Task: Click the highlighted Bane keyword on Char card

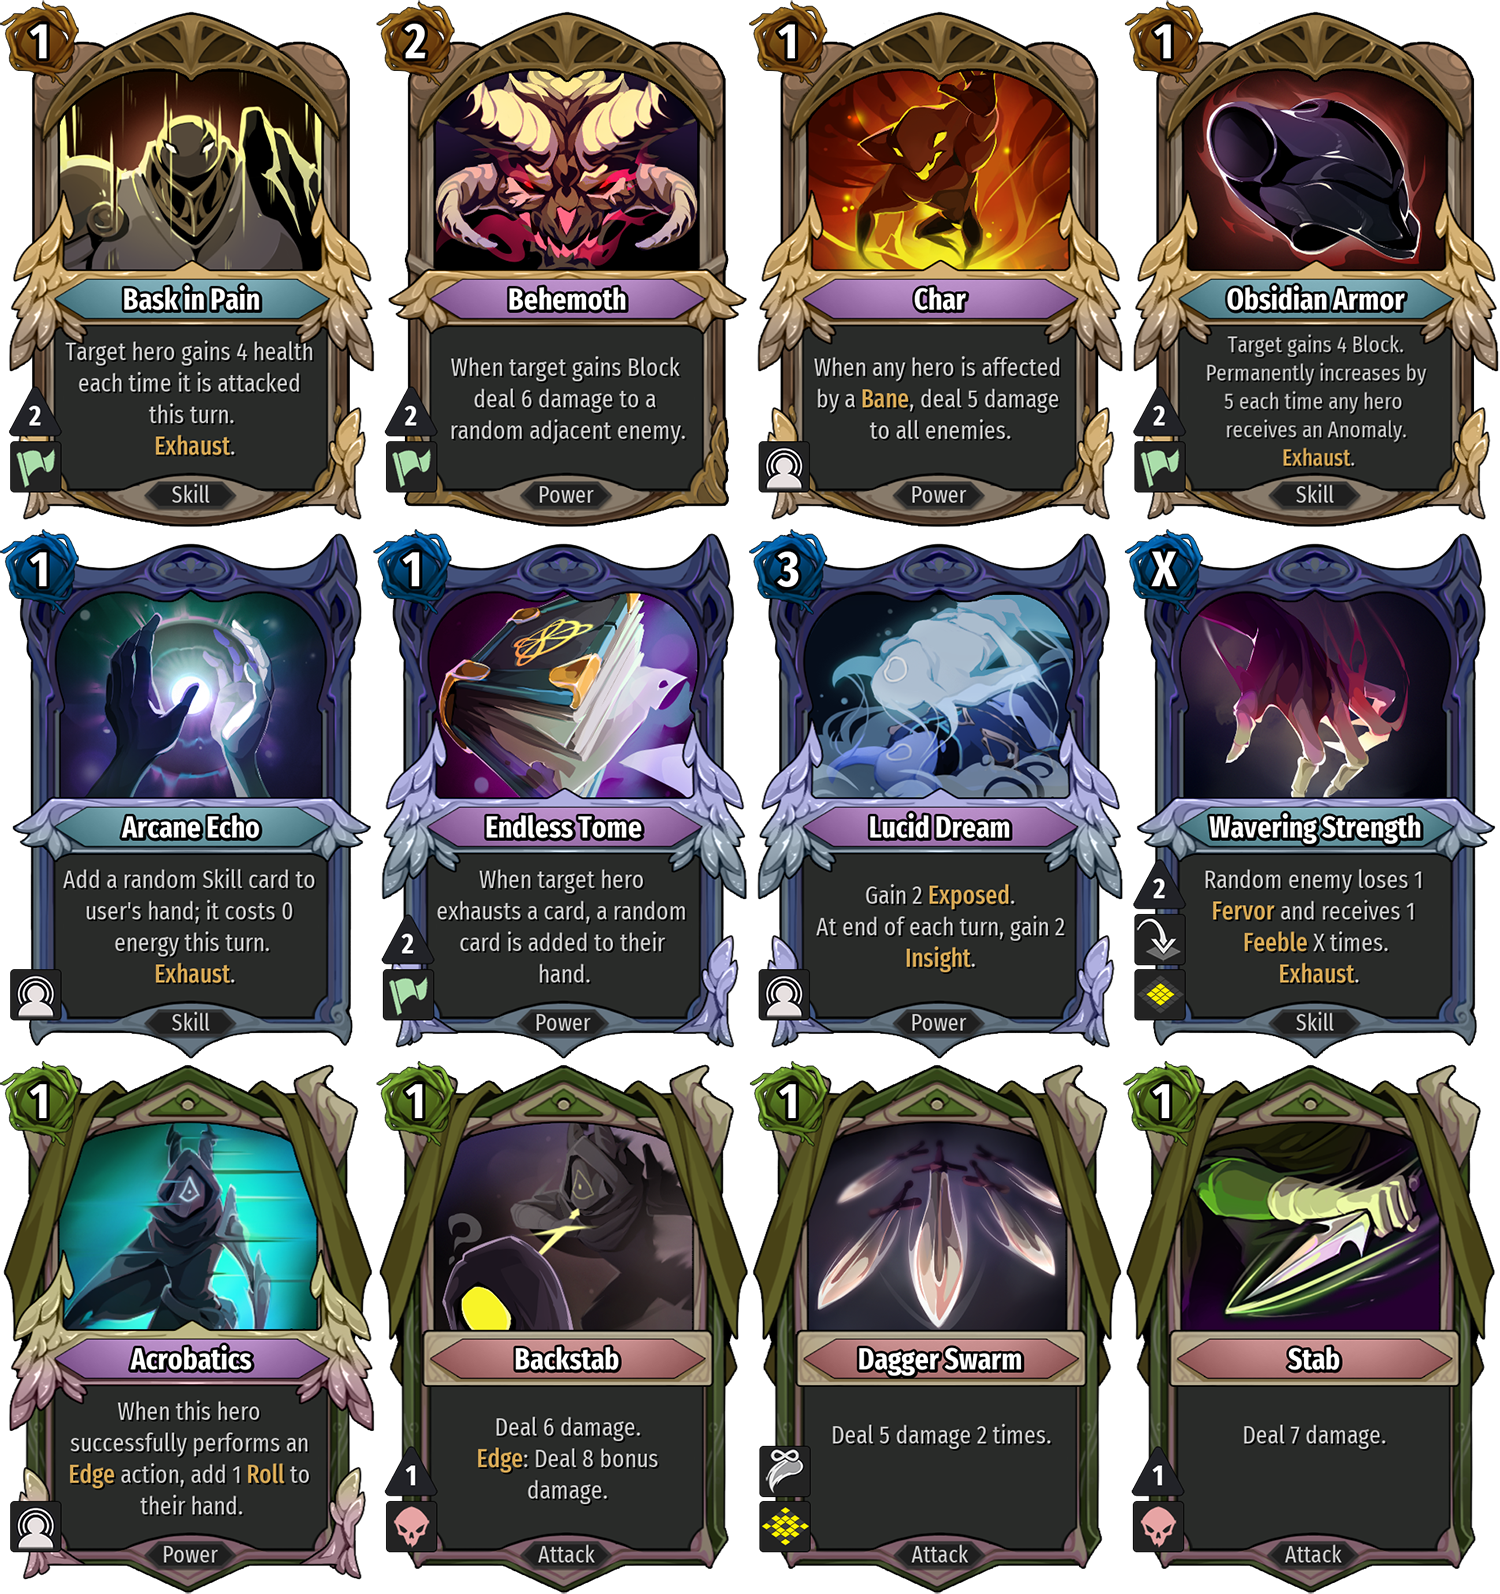Action: tap(885, 399)
